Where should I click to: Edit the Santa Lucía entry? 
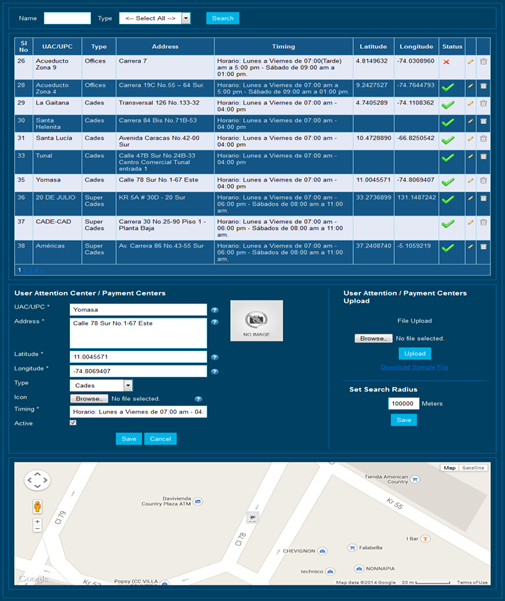click(x=470, y=139)
